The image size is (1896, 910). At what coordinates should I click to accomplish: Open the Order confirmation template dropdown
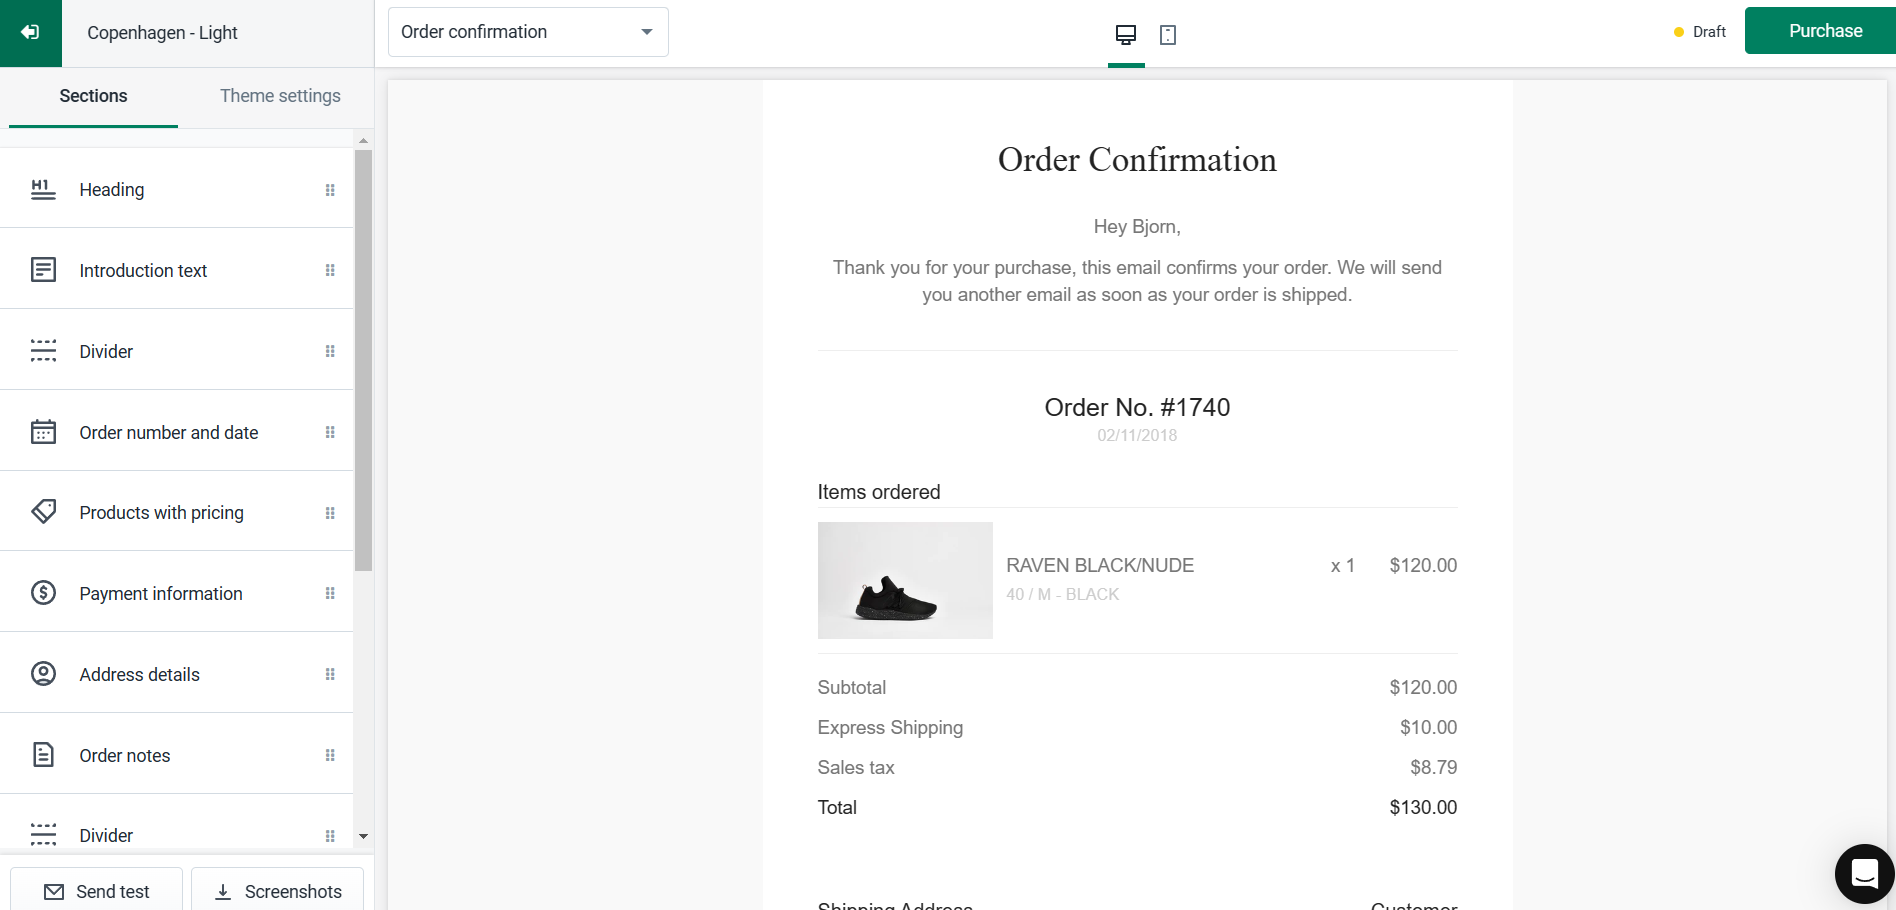pyautogui.click(x=528, y=32)
